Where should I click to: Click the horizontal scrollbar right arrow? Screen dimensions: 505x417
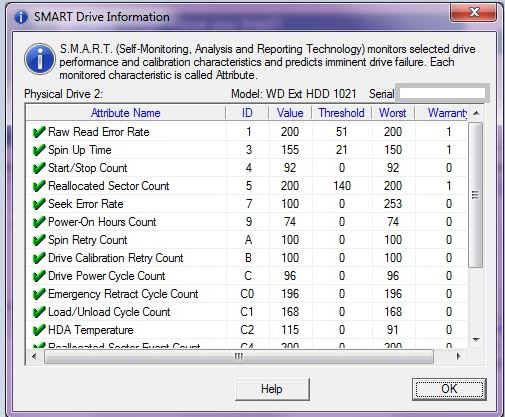click(x=458, y=356)
